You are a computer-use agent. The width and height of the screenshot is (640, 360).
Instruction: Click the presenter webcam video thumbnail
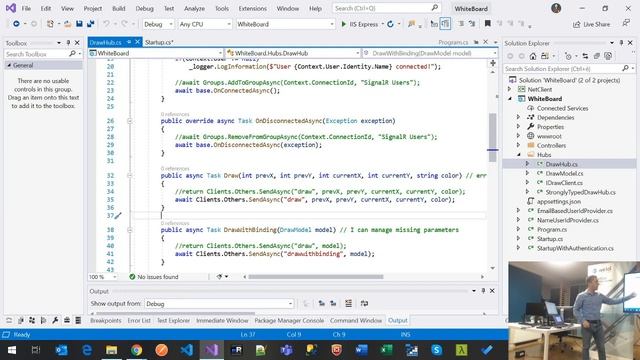pos(574,310)
